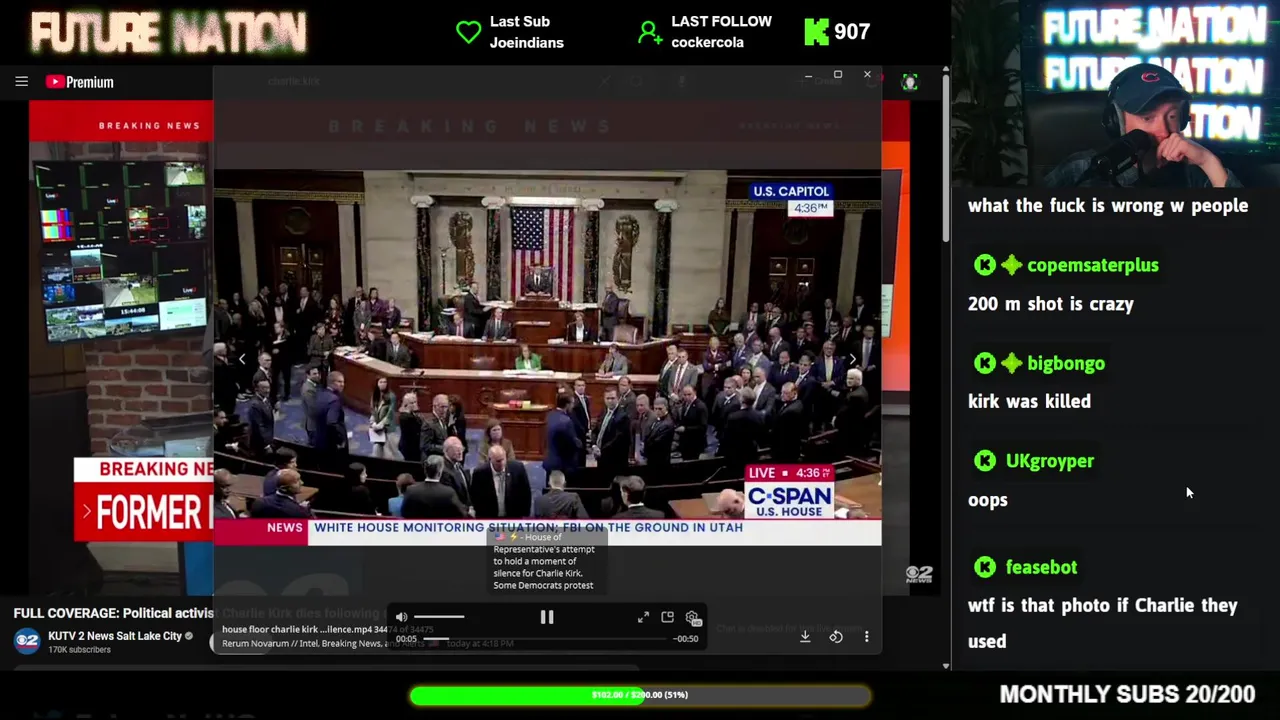
Task: Open the viewer's three-dot more menu
Action: [x=866, y=636]
